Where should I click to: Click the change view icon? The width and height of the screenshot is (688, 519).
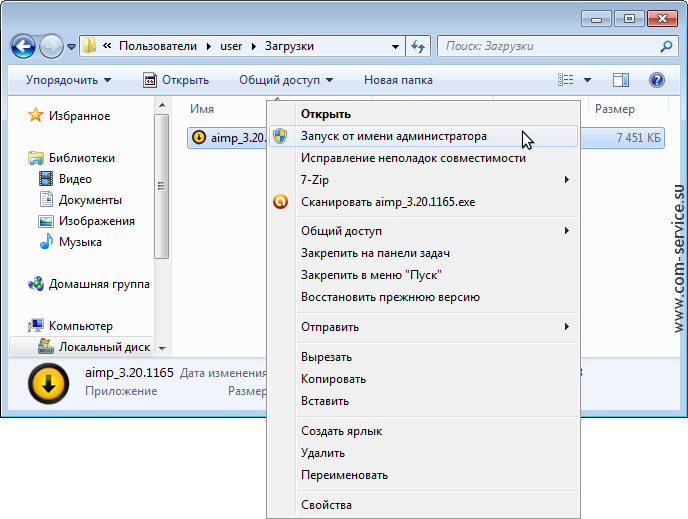[565, 80]
